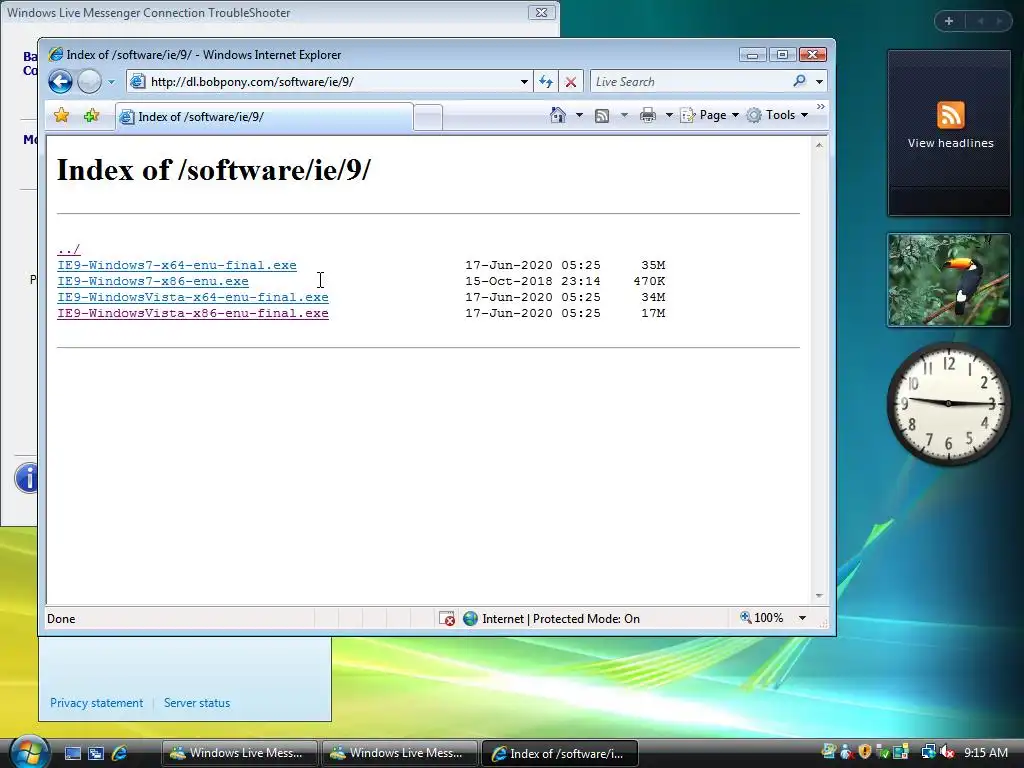This screenshot has height=768, width=1024.
Task: Click the 9:15 AM taskbar clock
Action: point(985,752)
